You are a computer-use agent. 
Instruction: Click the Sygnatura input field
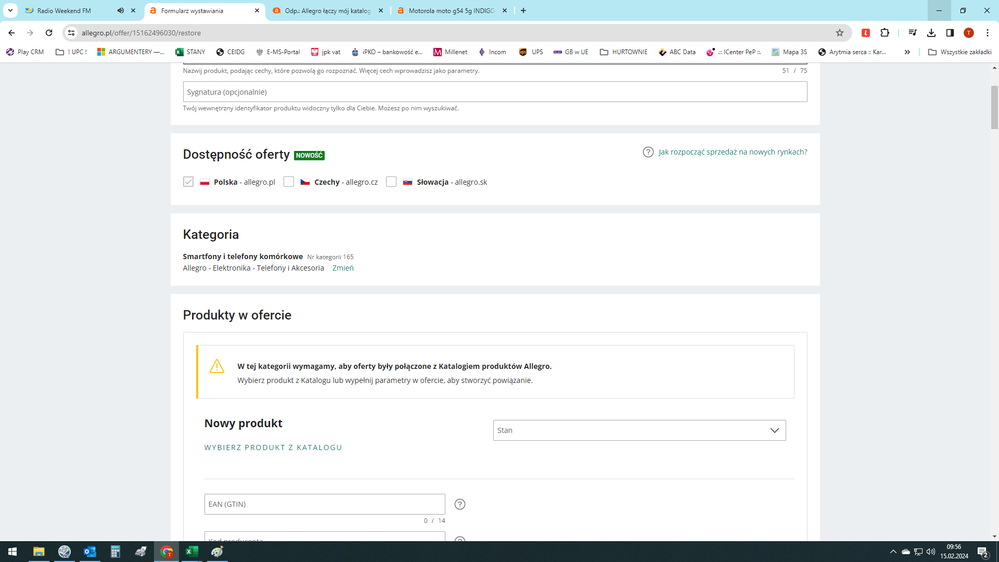tap(495, 92)
